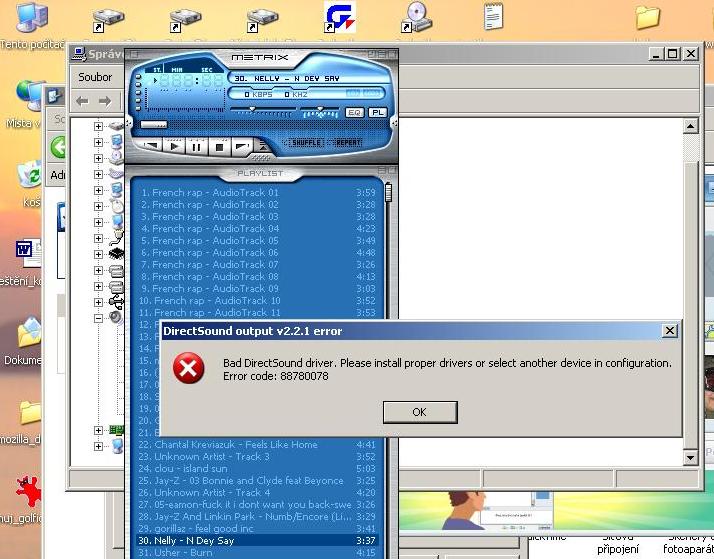Open the Soubor menu in Správce window

[95, 77]
